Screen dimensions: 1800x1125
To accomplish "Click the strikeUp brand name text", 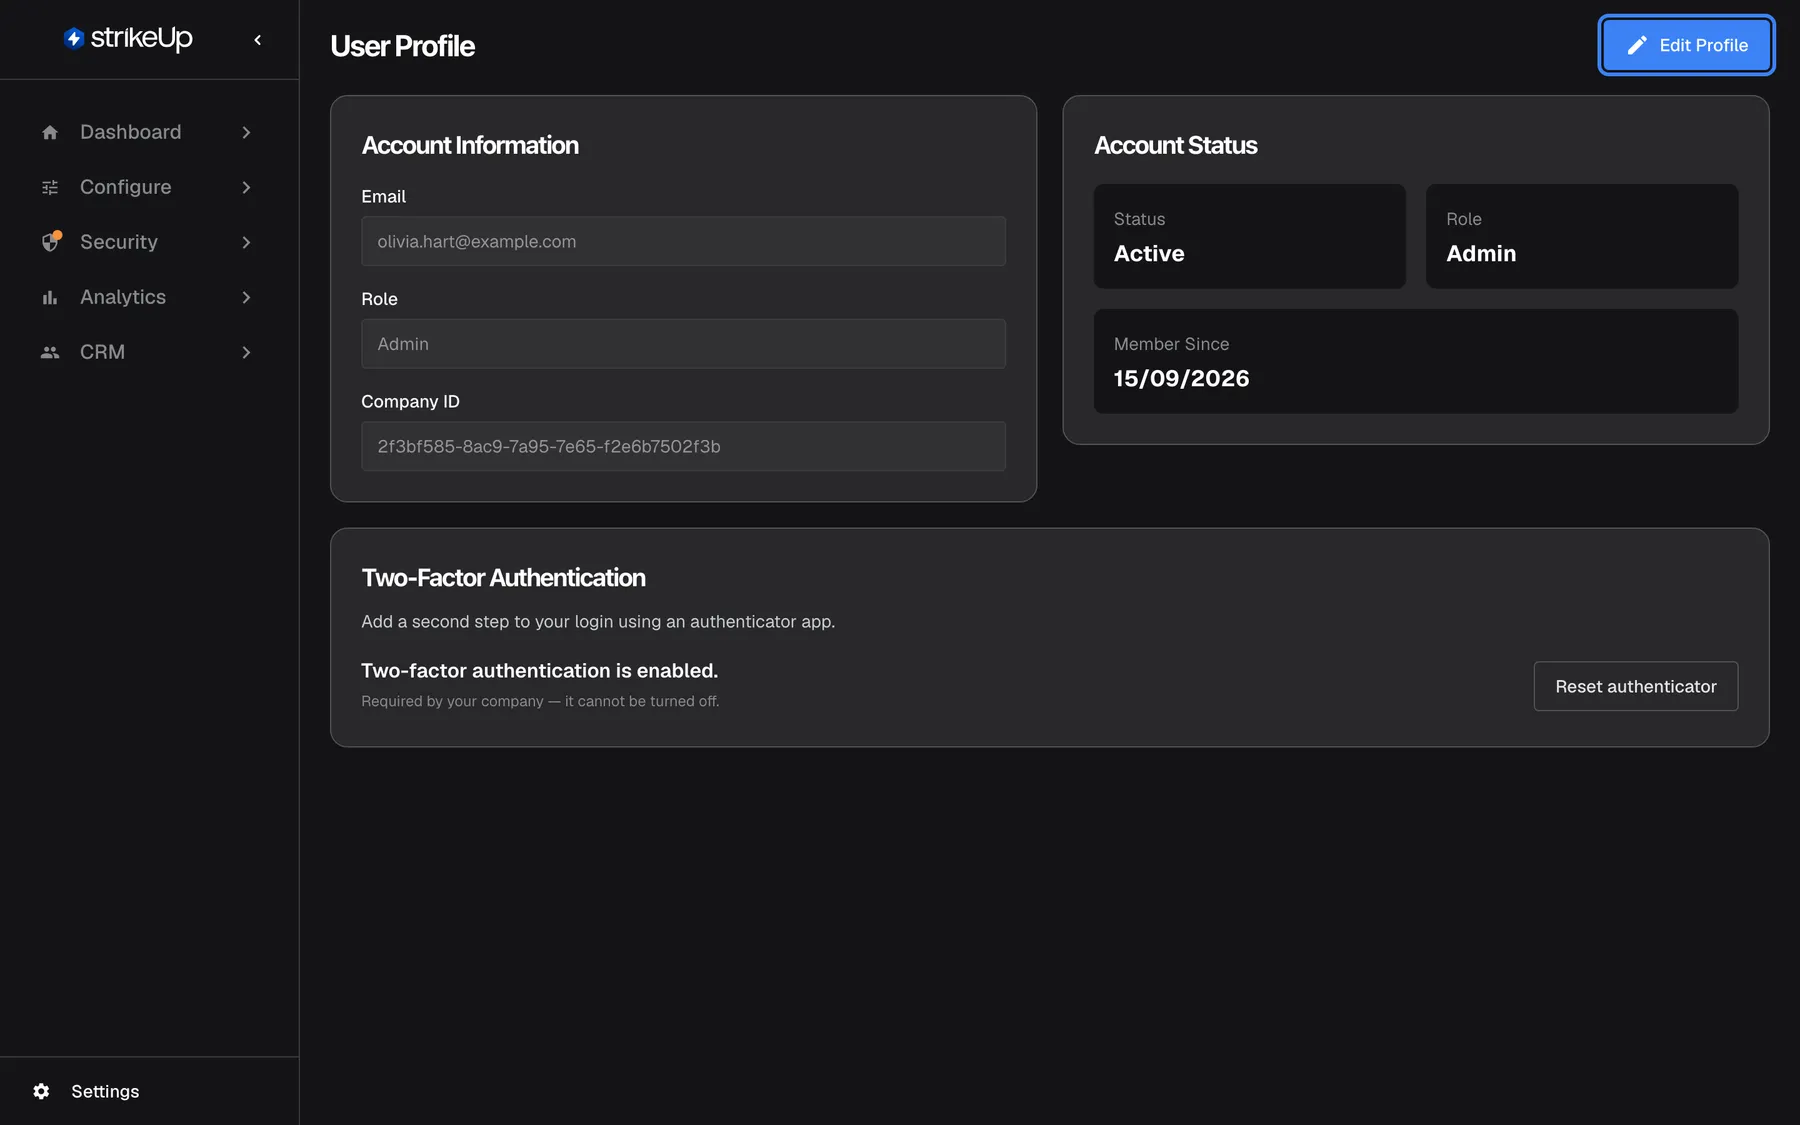I will pos(141,39).
